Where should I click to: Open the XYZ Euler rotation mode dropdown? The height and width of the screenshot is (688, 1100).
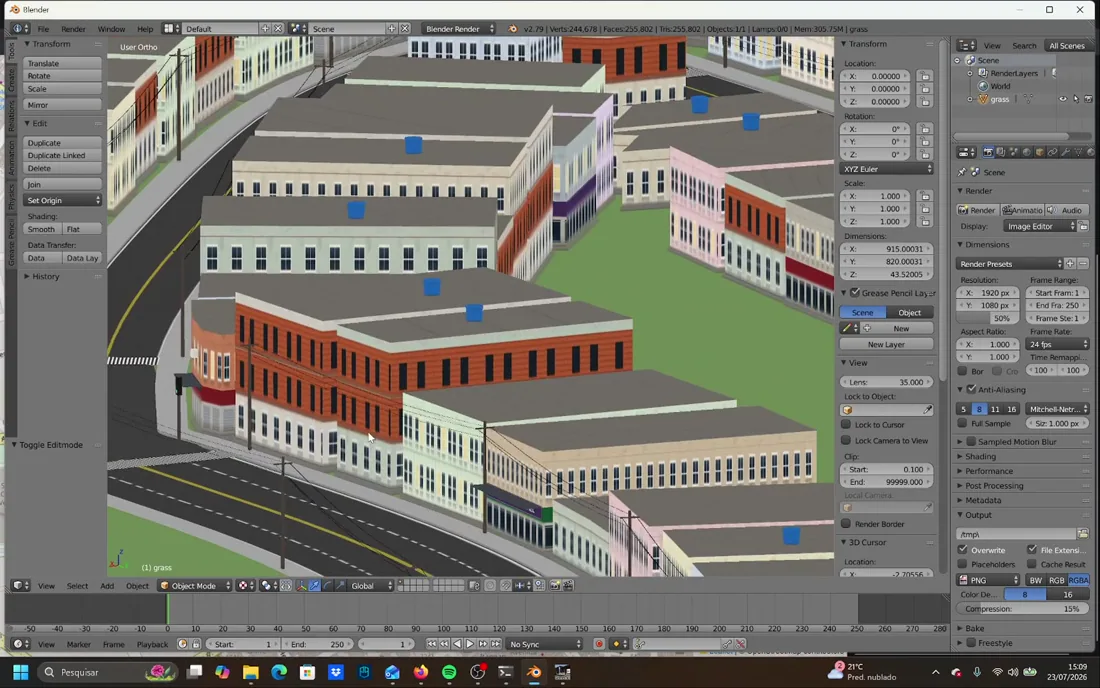point(887,169)
